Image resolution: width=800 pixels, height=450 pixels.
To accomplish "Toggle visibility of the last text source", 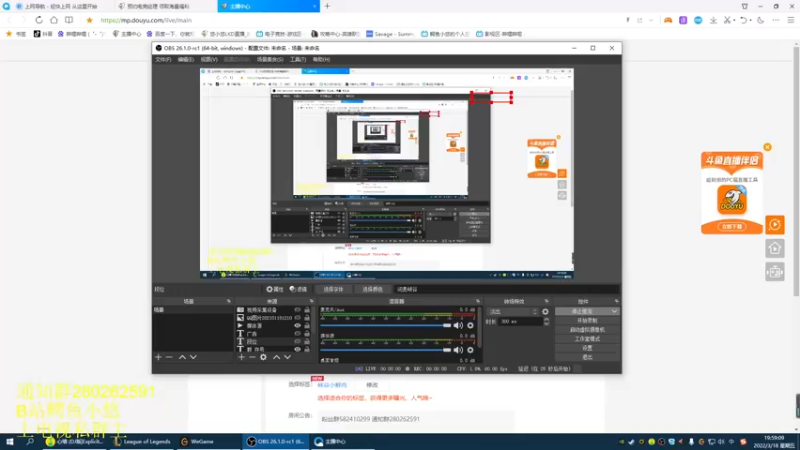I will [297, 349].
